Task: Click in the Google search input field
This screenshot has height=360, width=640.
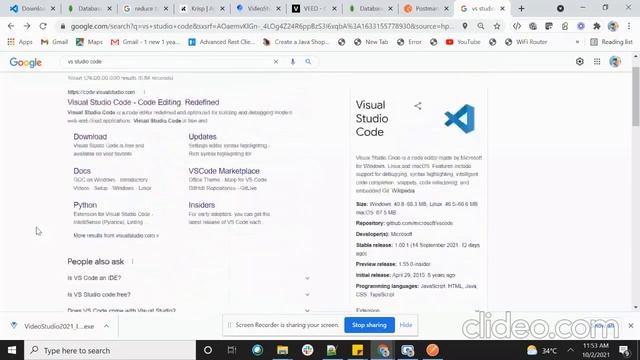Action: (x=167, y=62)
